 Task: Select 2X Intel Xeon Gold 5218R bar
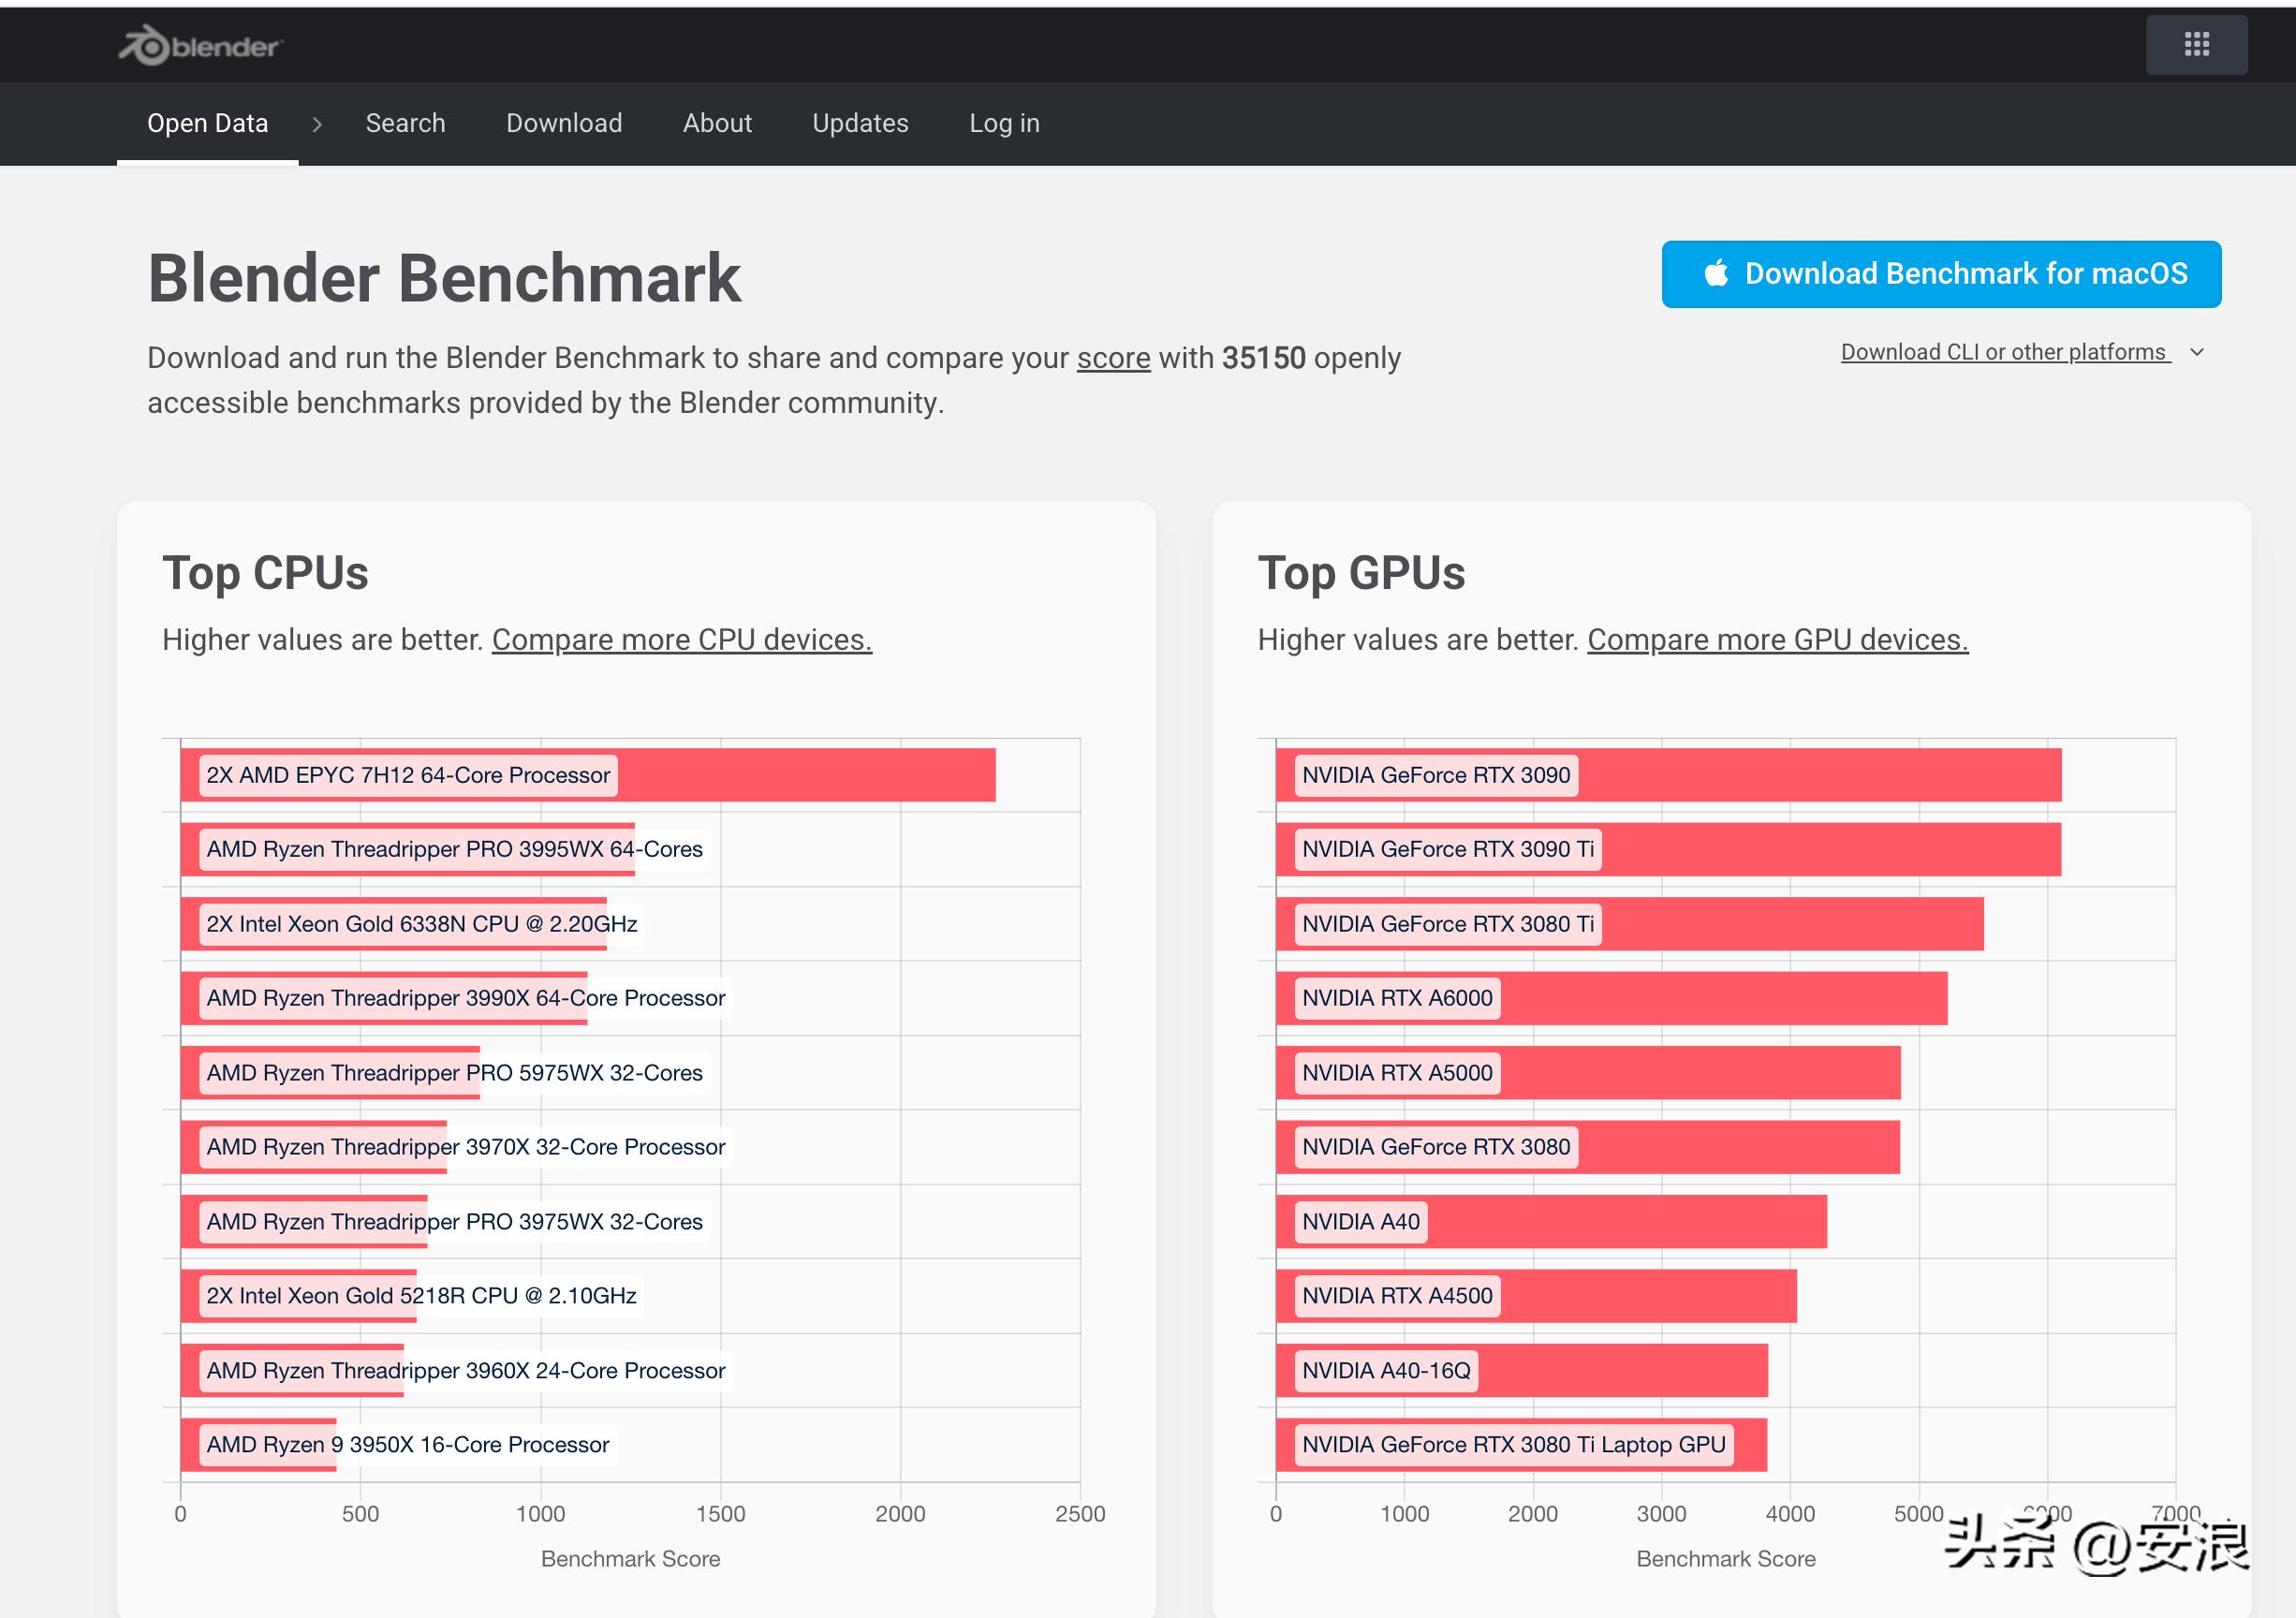click(x=298, y=1296)
